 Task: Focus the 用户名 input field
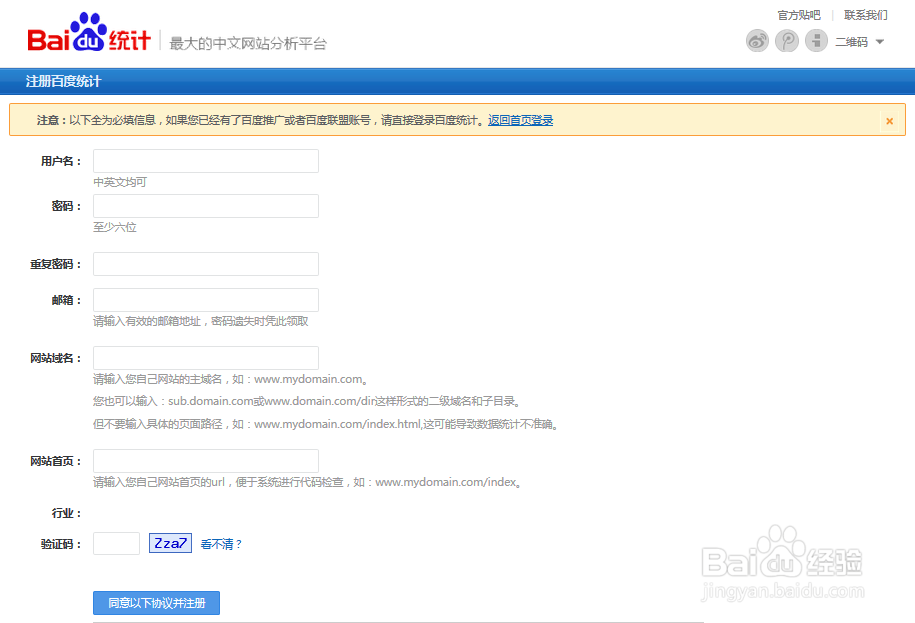point(205,161)
